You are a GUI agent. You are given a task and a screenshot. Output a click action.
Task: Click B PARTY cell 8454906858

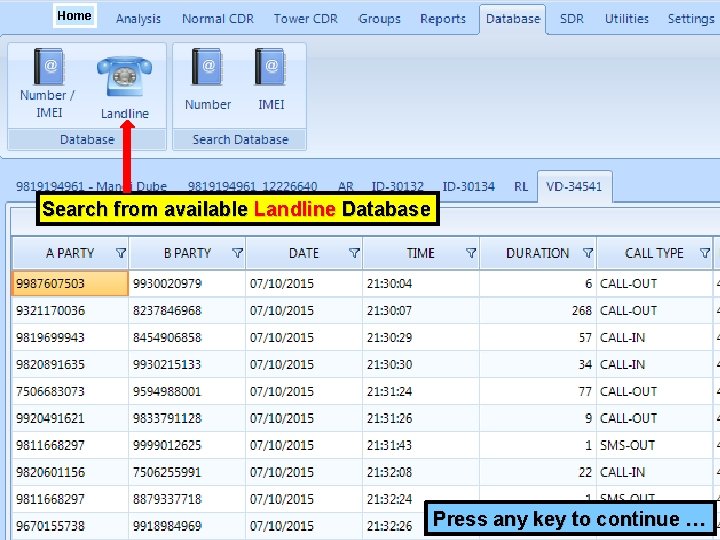point(187,338)
